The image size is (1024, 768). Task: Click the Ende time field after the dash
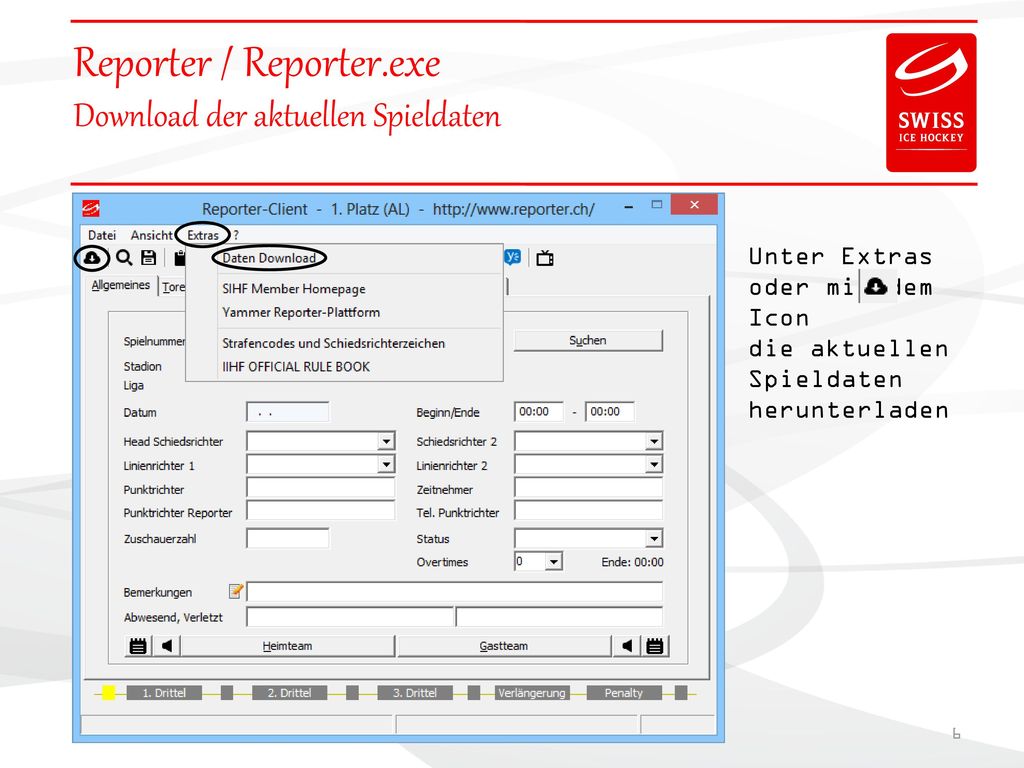click(x=610, y=411)
